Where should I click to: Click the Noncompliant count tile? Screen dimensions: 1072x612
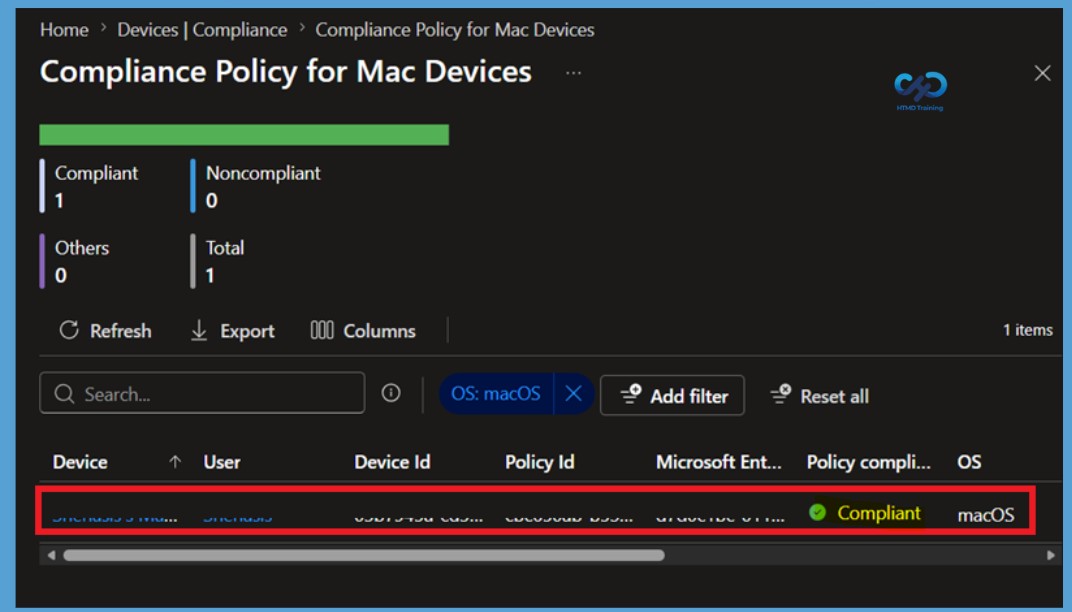coord(256,186)
